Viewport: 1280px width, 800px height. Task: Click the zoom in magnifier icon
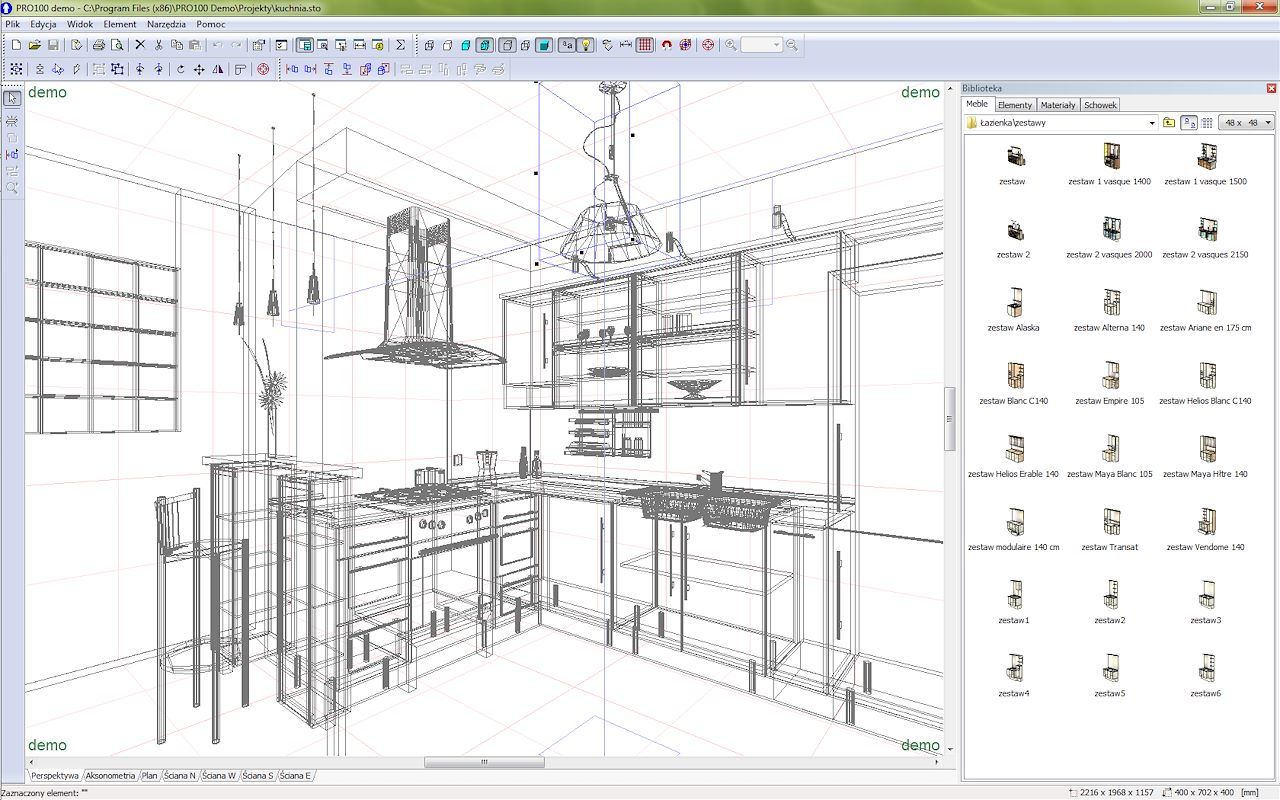click(x=731, y=45)
